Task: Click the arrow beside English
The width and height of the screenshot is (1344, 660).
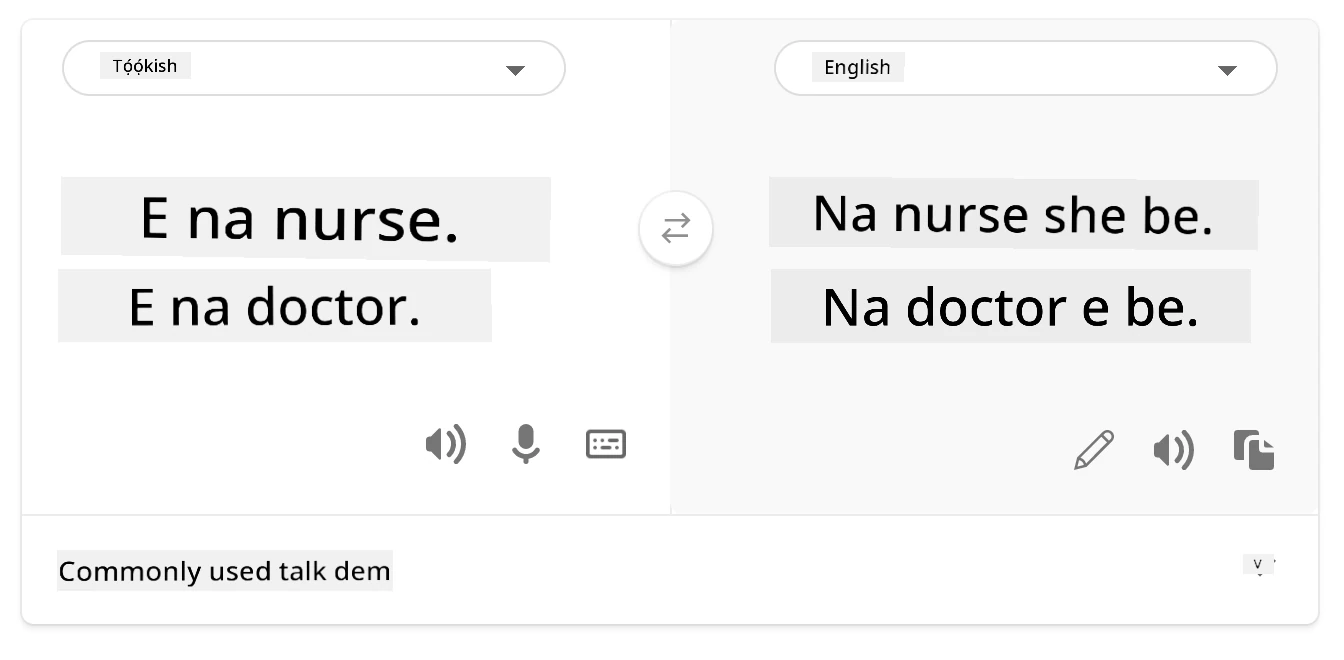Action: 1227,70
